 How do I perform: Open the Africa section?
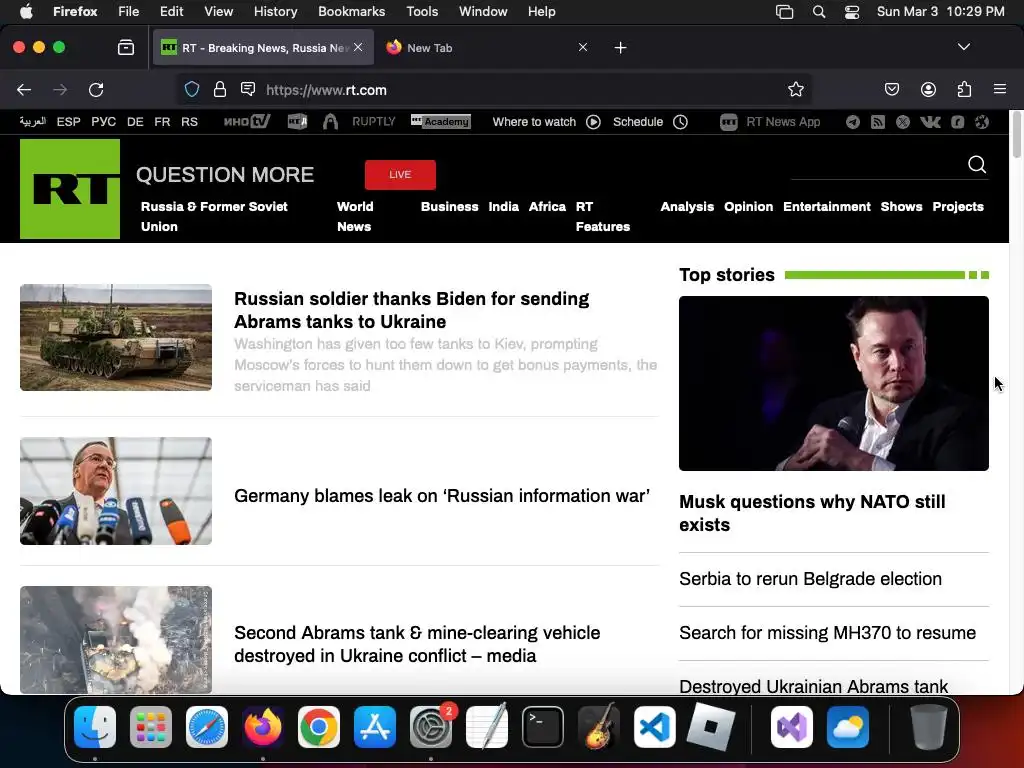[x=547, y=206]
